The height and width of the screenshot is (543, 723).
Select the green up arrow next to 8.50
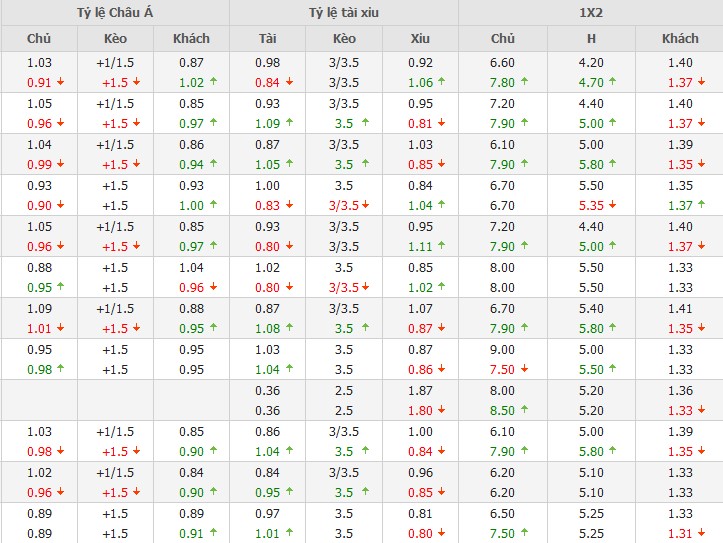pos(523,411)
